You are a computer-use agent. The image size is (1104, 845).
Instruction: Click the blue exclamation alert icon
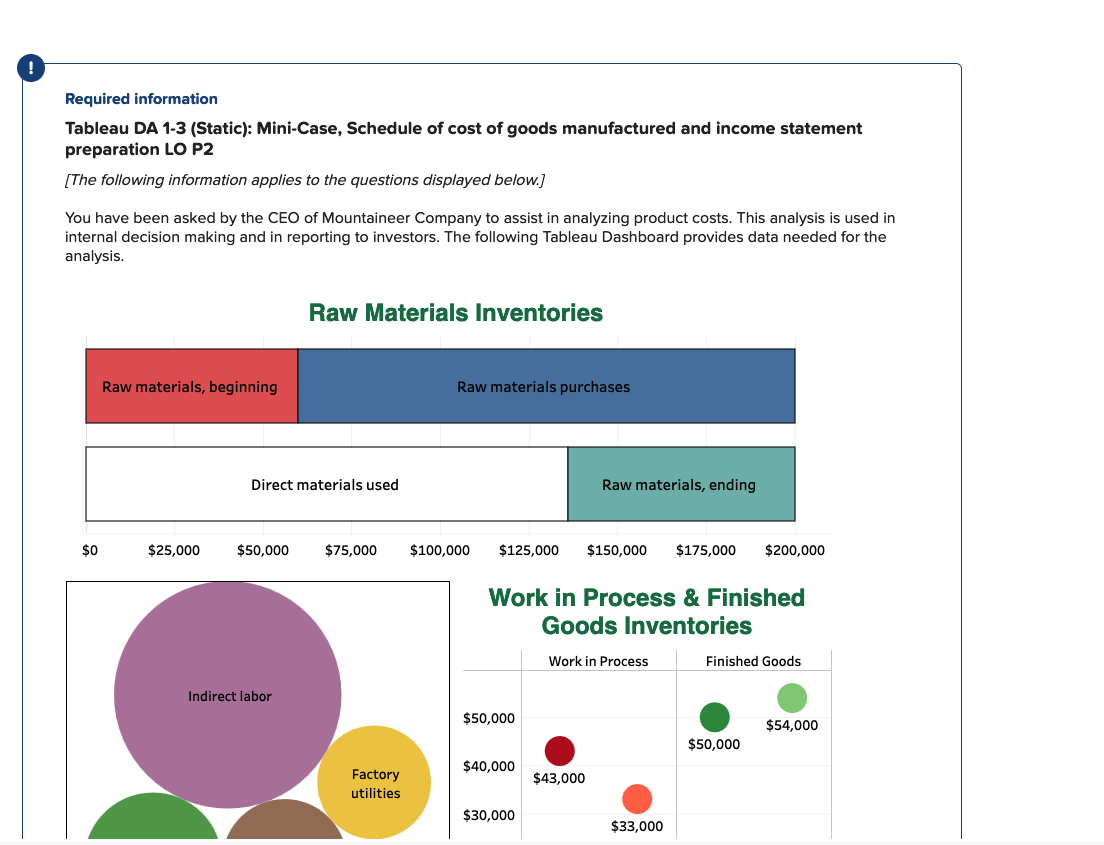click(x=30, y=68)
